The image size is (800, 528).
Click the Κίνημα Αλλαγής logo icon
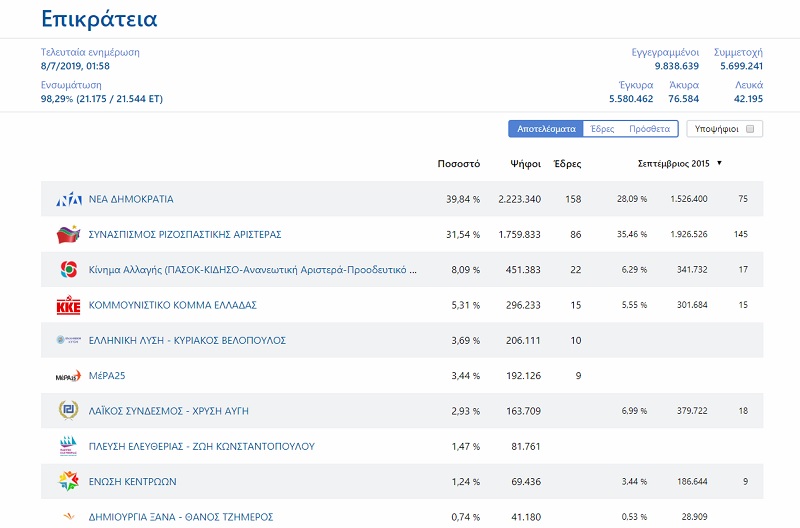click(x=68, y=270)
